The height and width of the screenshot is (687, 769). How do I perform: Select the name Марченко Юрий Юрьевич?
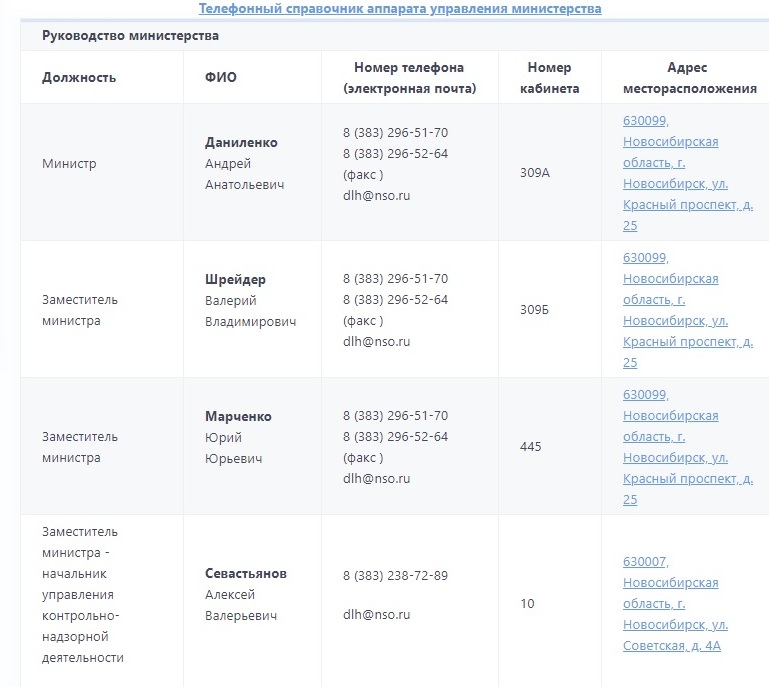(238, 437)
